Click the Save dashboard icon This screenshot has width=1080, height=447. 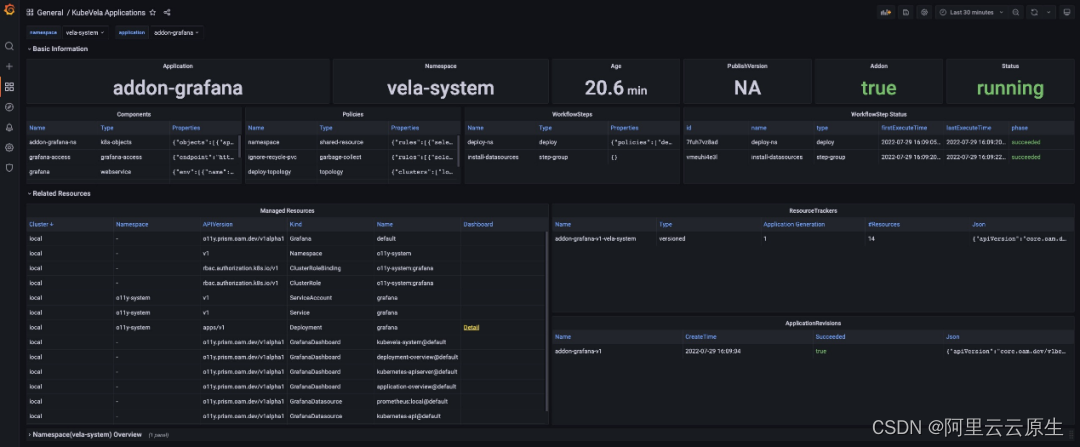point(906,12)
